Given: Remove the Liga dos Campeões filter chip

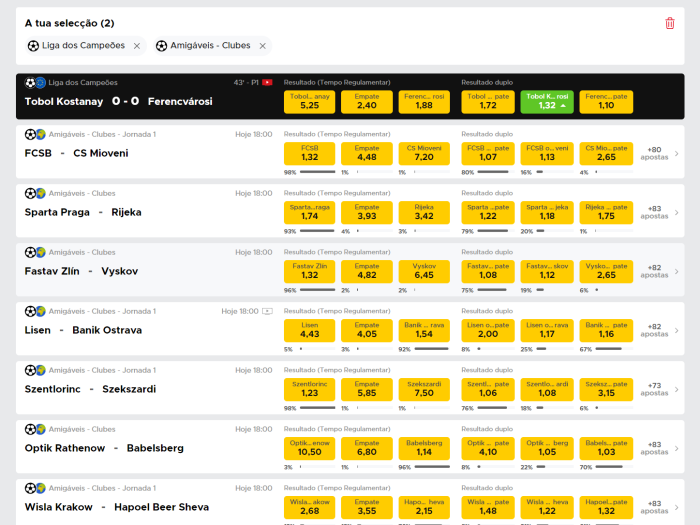Looking at the screenshot, I should point(137,46).
